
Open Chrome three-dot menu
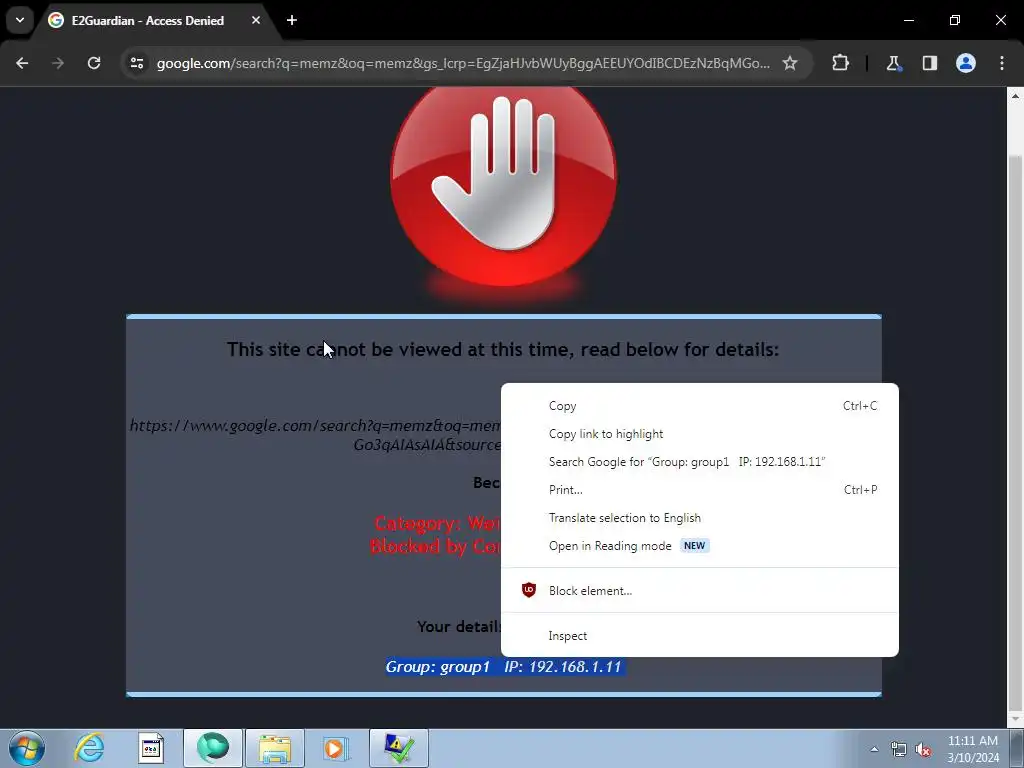[x=1002, y=63]
